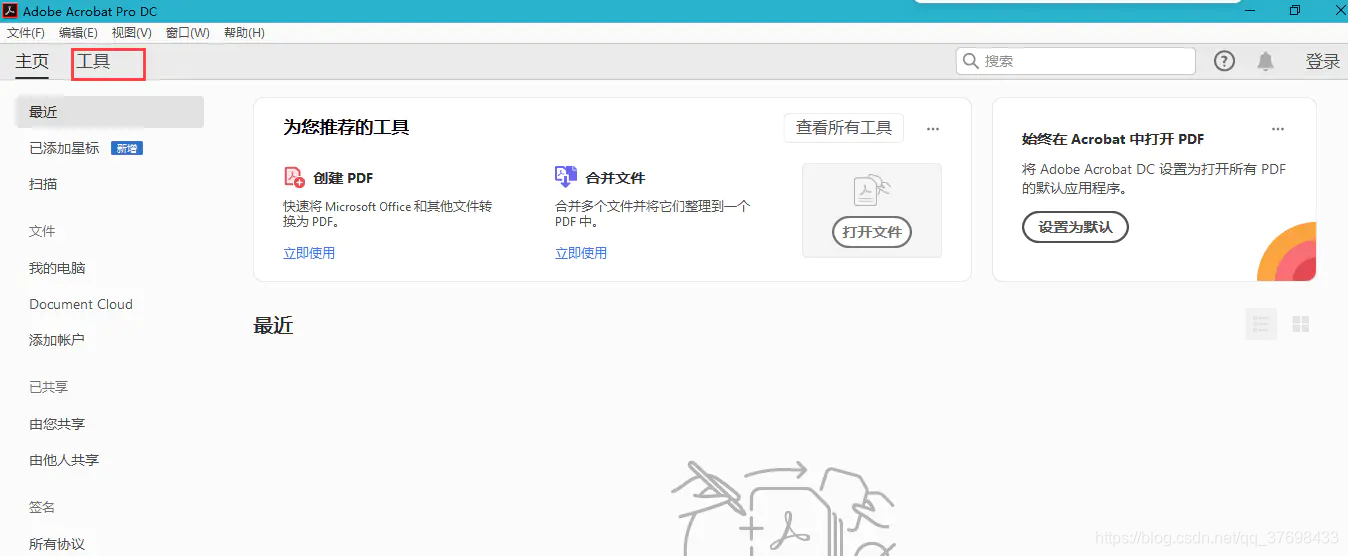The height and width of the screenshot is (556, 1348).
Task: Restore down the Acrobat window
Action: 1295,10
